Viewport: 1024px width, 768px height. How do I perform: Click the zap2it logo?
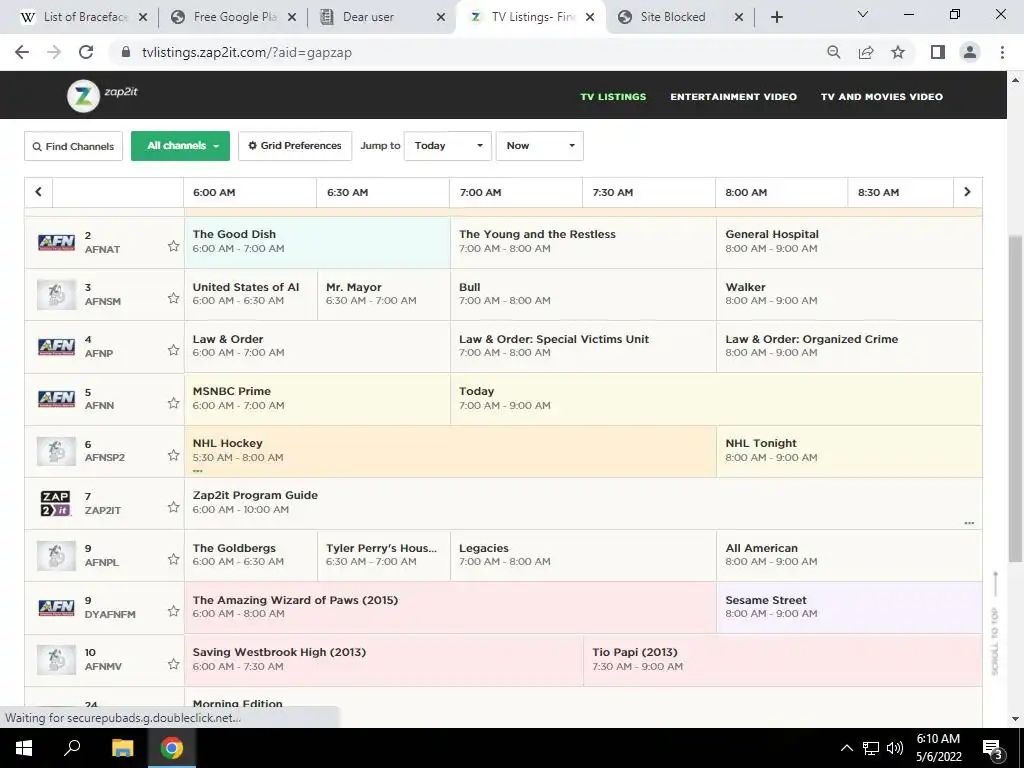103,95
